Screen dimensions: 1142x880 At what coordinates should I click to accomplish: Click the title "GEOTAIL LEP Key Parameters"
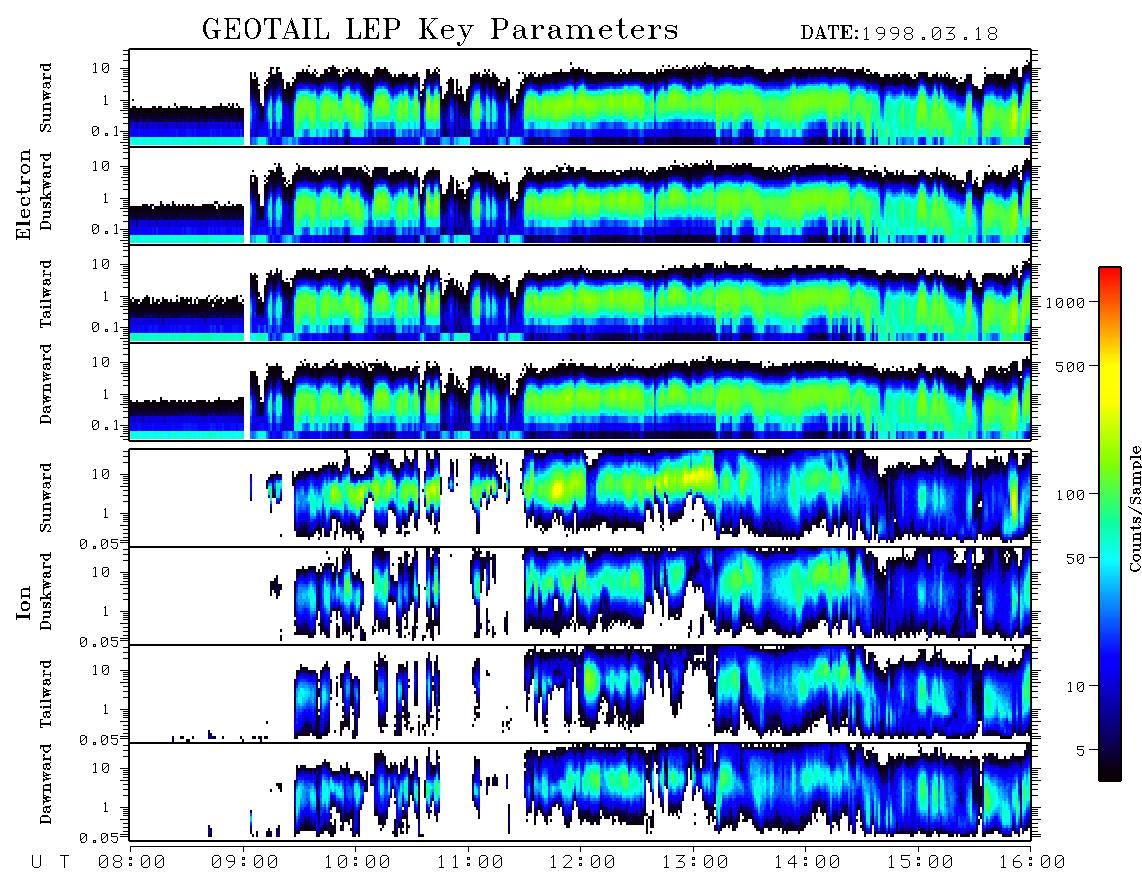(x=440, y=30)
